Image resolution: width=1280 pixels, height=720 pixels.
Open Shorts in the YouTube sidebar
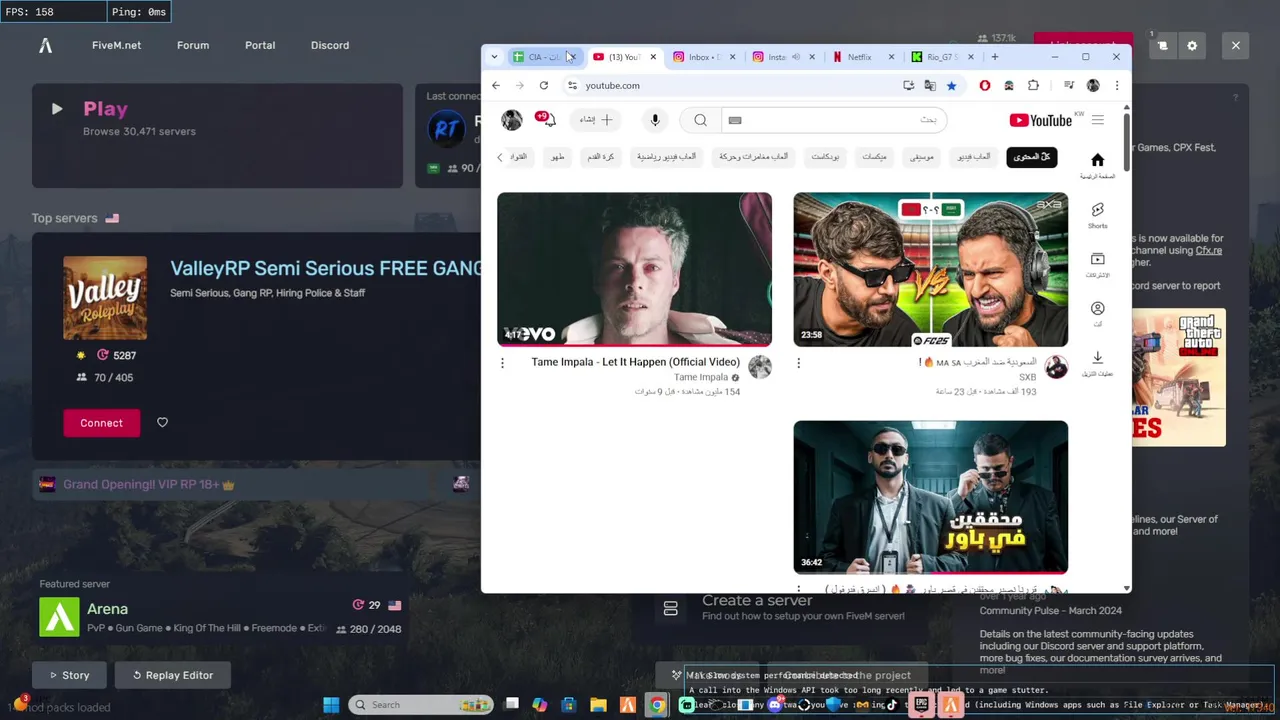tap(1097, 215)
